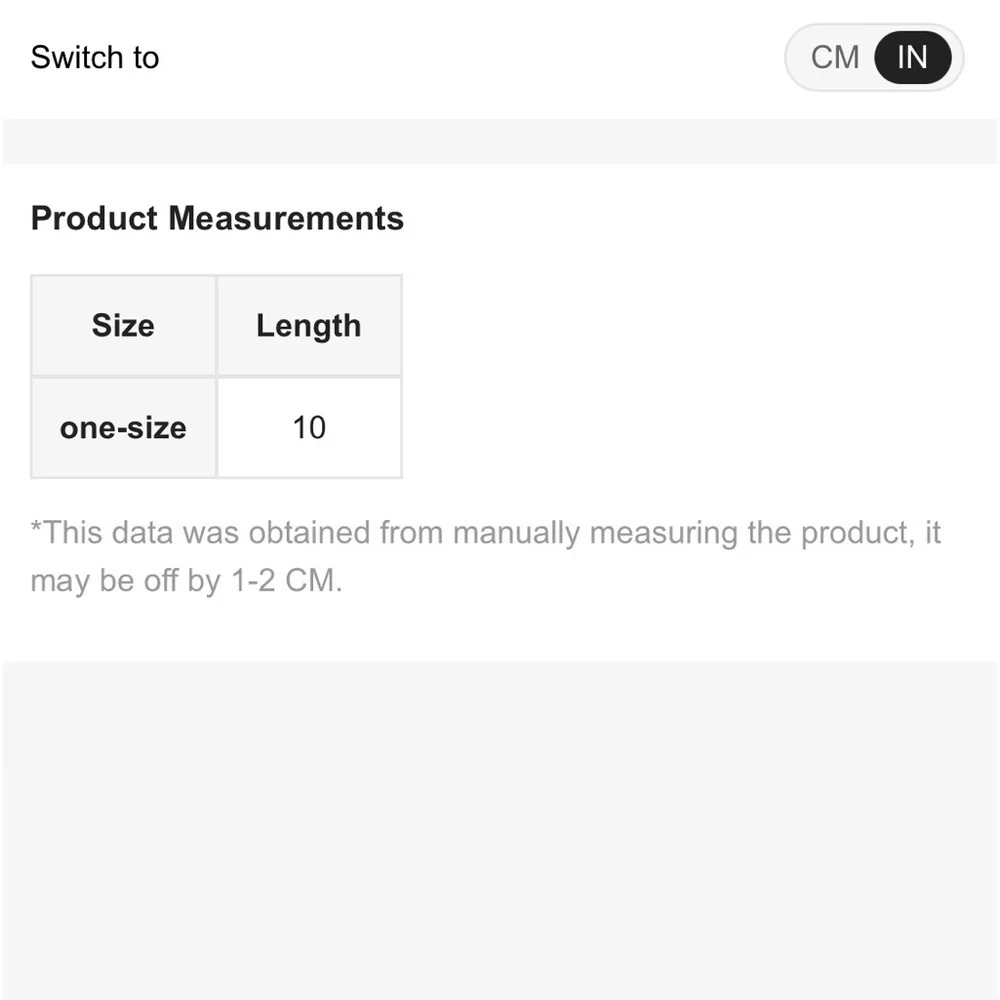Image resolution: width=1000 pixels, height=1000 pixels.
Task: Select the Size column header
Action: point(123,326)
